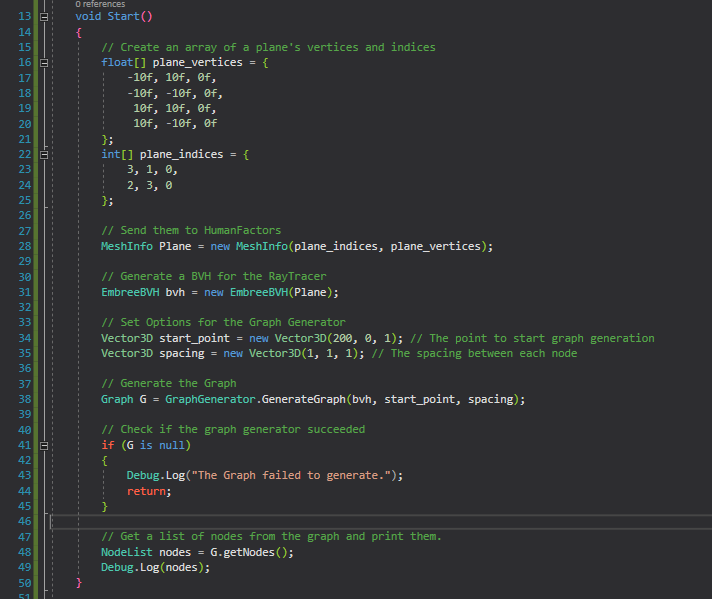Click the string "The Graph failed to generate."
712x599 pixels.
click(x=291, y=475)
